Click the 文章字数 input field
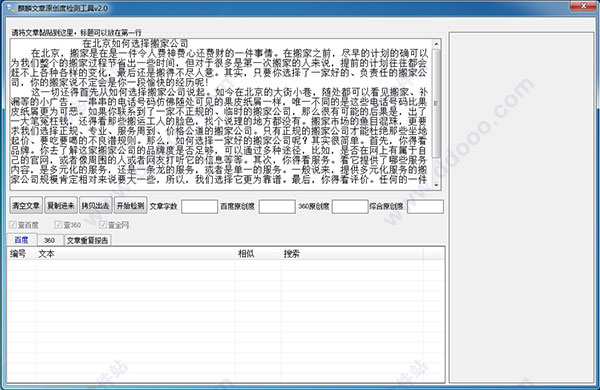The image size is (600, 390). tap(199, 207)
